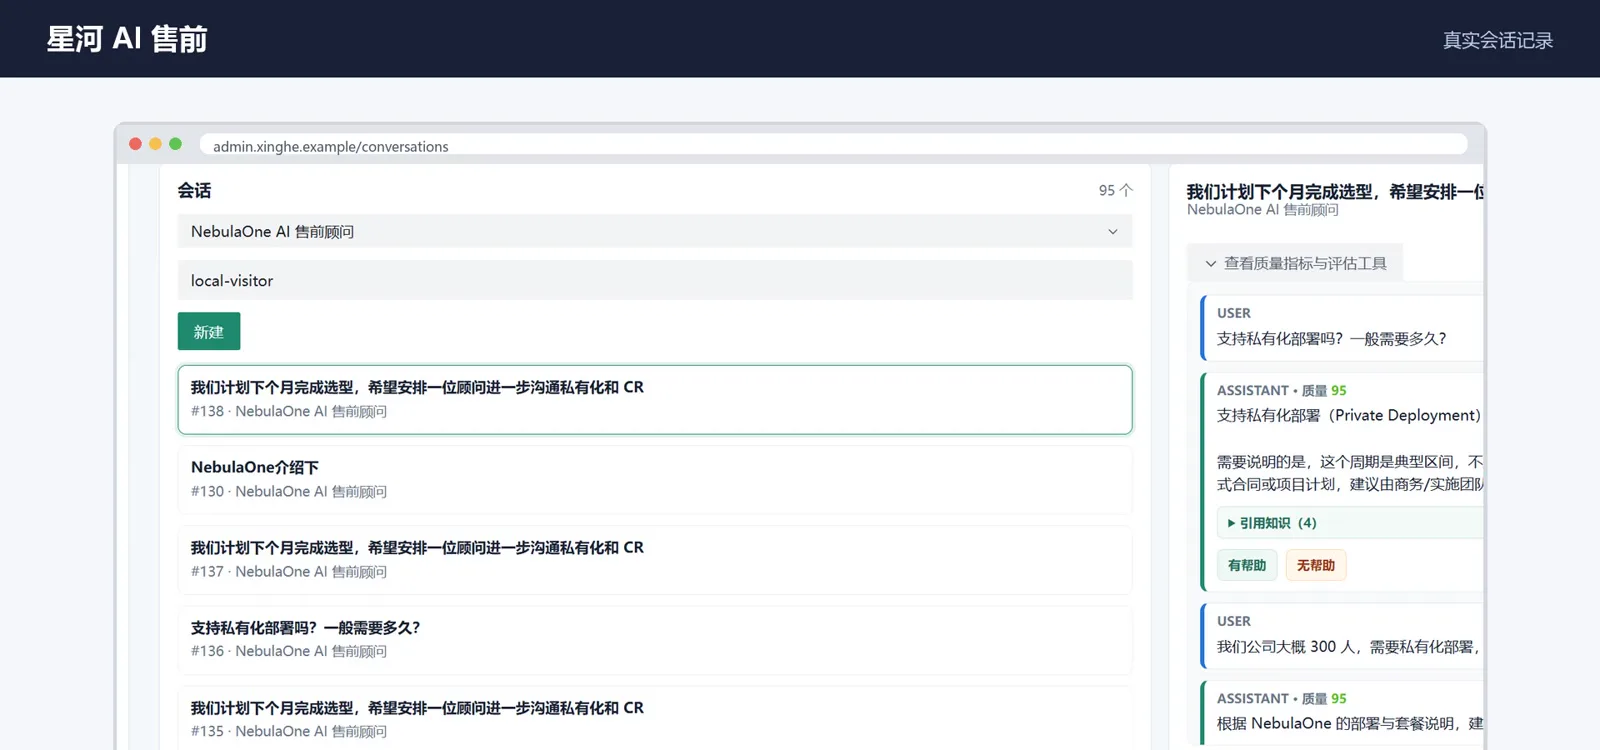Viewport: 1600px width, 750px height.
Task: Click the 95 个 conversation count
Action: pyautogui.click(x=1115, y=190)
